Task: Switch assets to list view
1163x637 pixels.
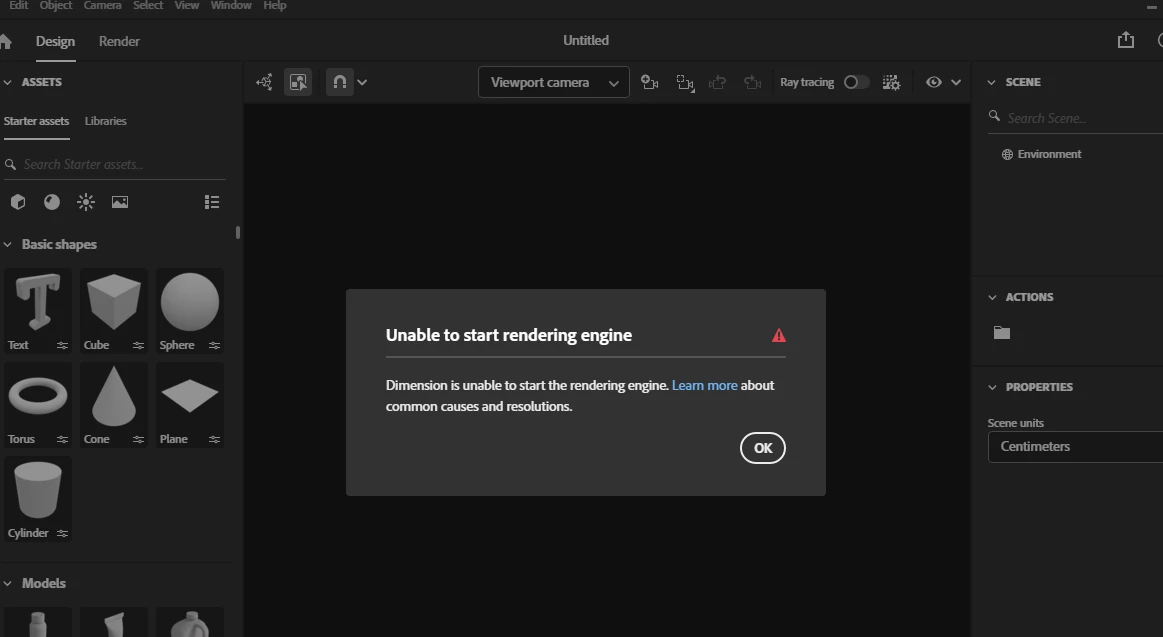Action: (212, 202)
